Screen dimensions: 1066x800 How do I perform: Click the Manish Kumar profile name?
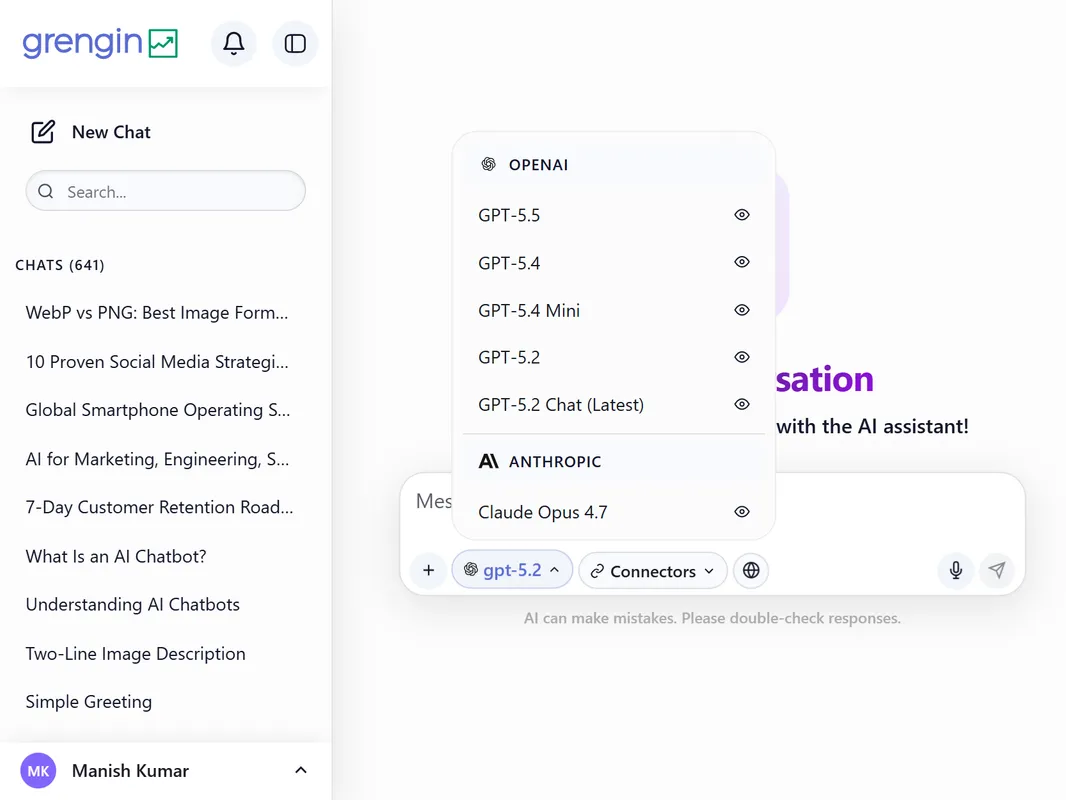(x=131, y=771)
